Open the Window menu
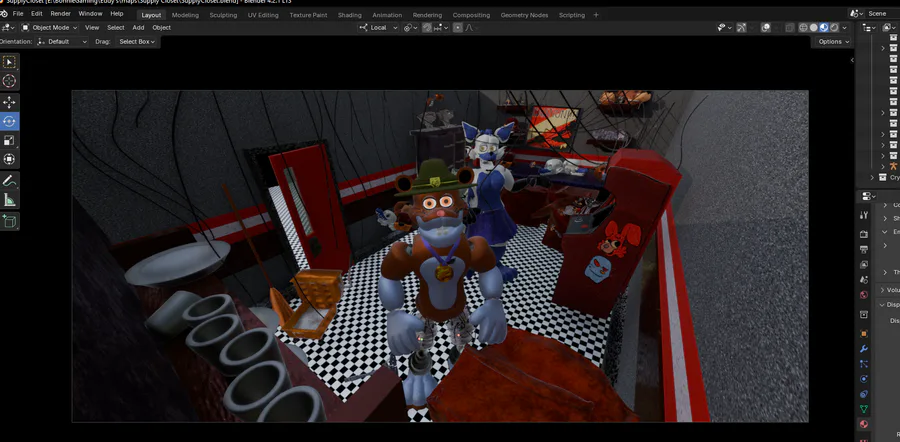The width and height of the screenshot is (900, 442). point(90,14)
